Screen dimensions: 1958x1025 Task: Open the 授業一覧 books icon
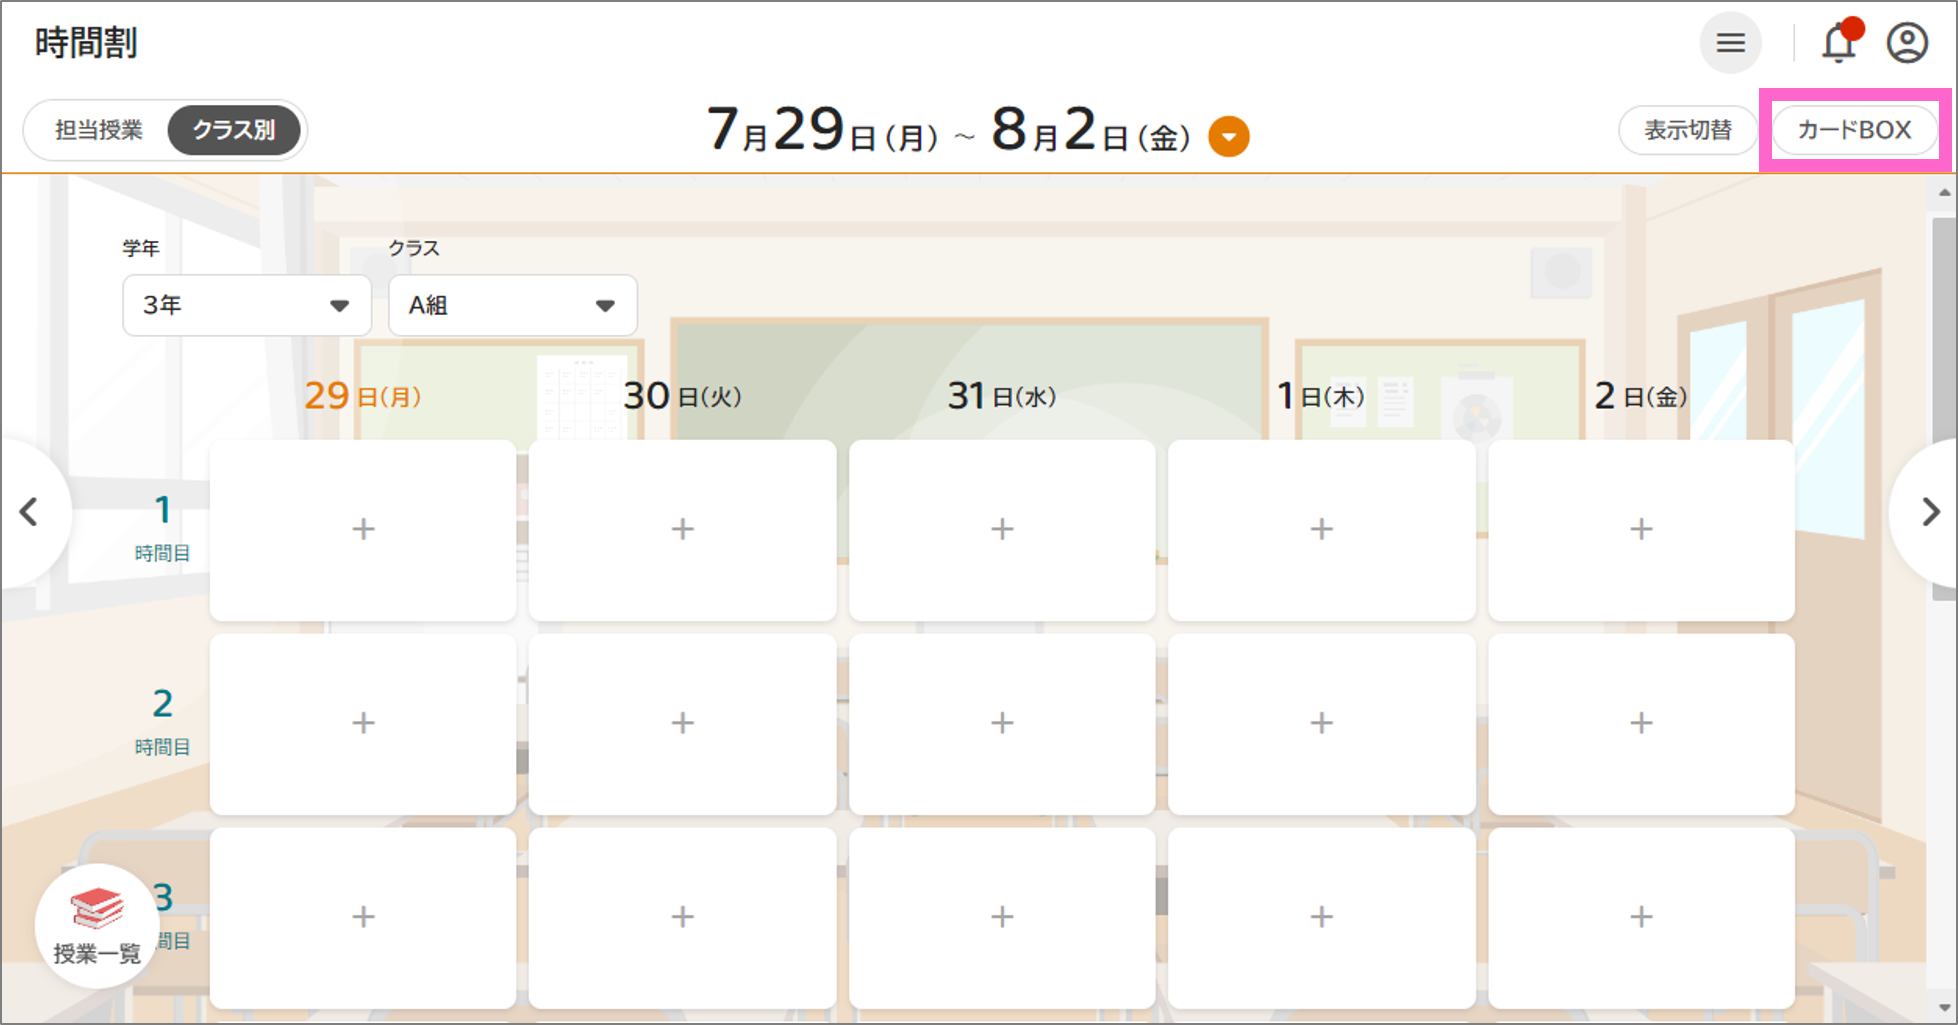(97, 925)
